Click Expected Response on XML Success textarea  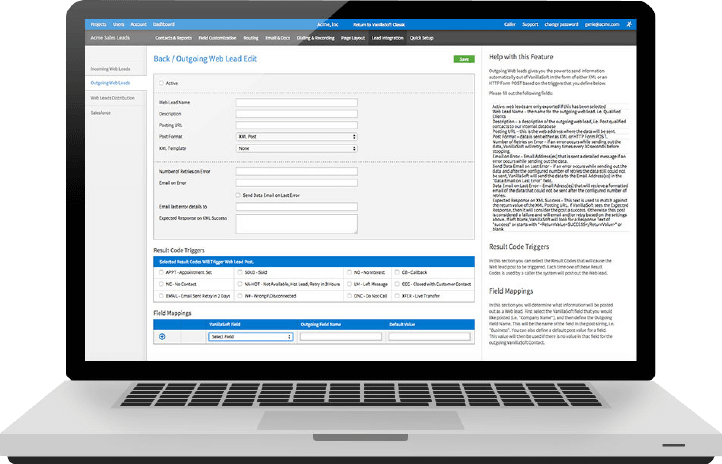coord(297,224)
